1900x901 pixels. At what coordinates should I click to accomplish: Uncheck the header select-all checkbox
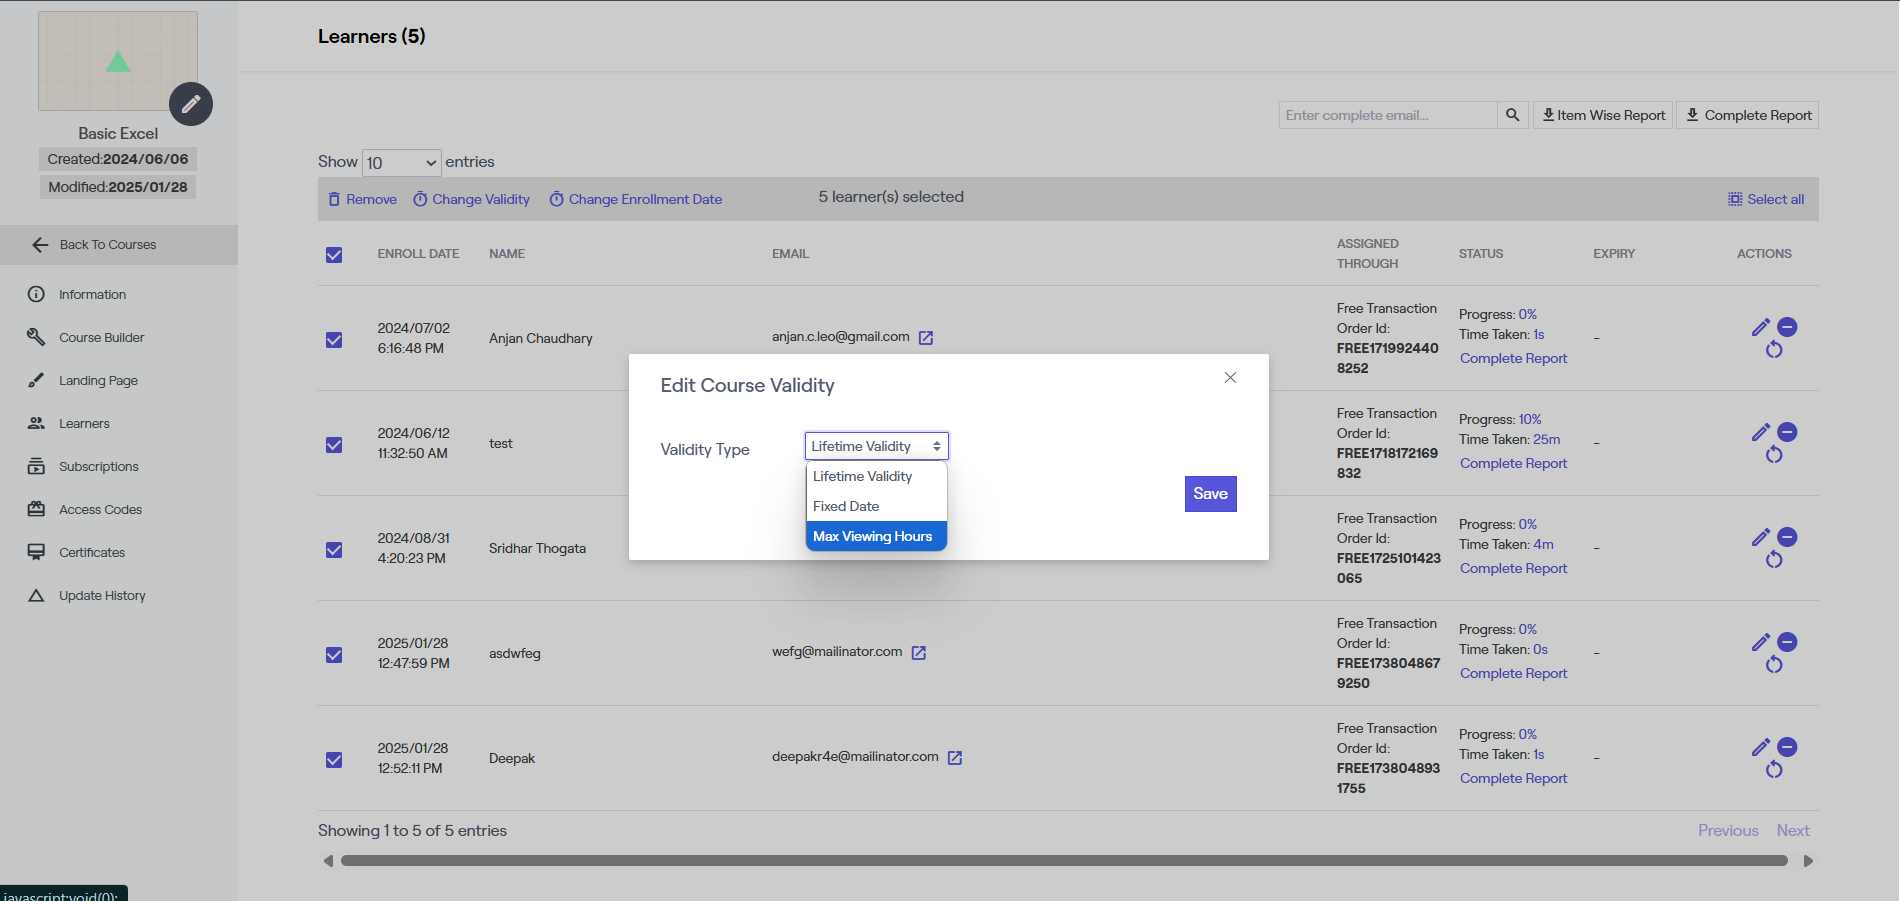[334, 255]
